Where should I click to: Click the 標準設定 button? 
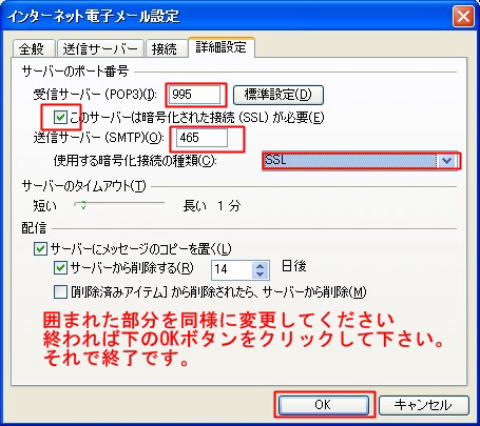[278, 95]
